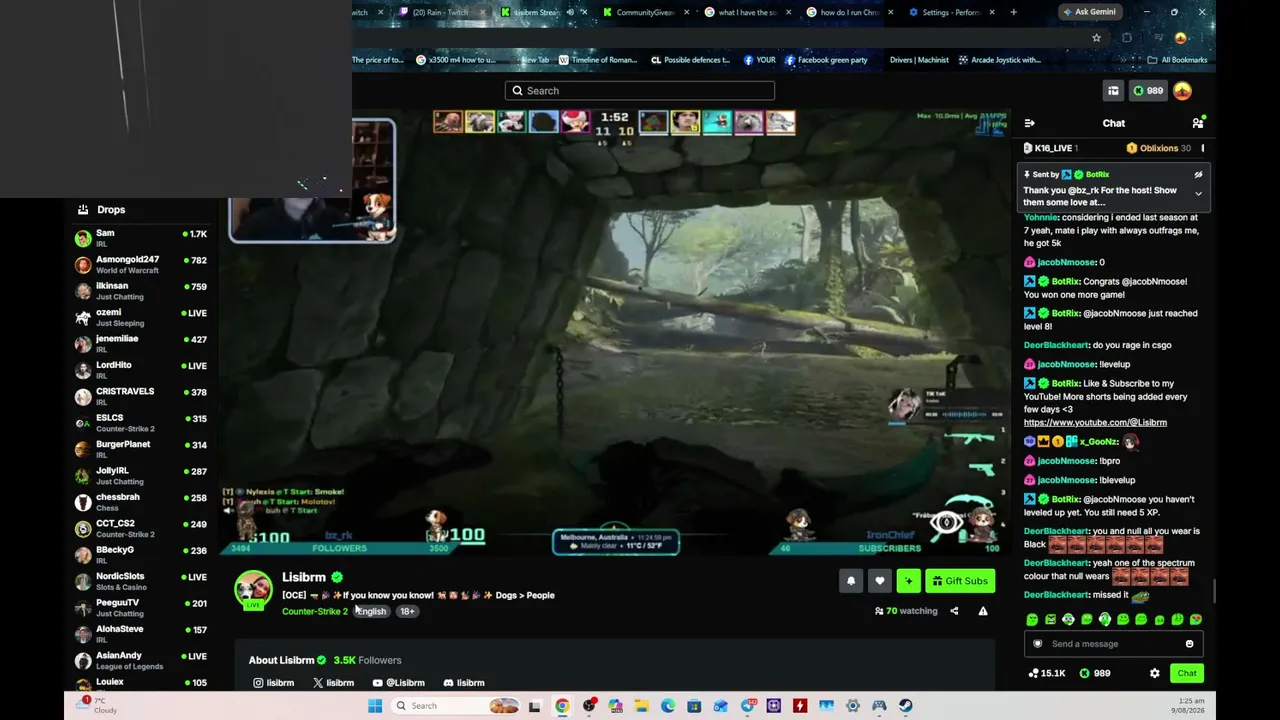Report the stream with the warning icon
Viewport: 1280px width, 720px height.
click(983, 611)
